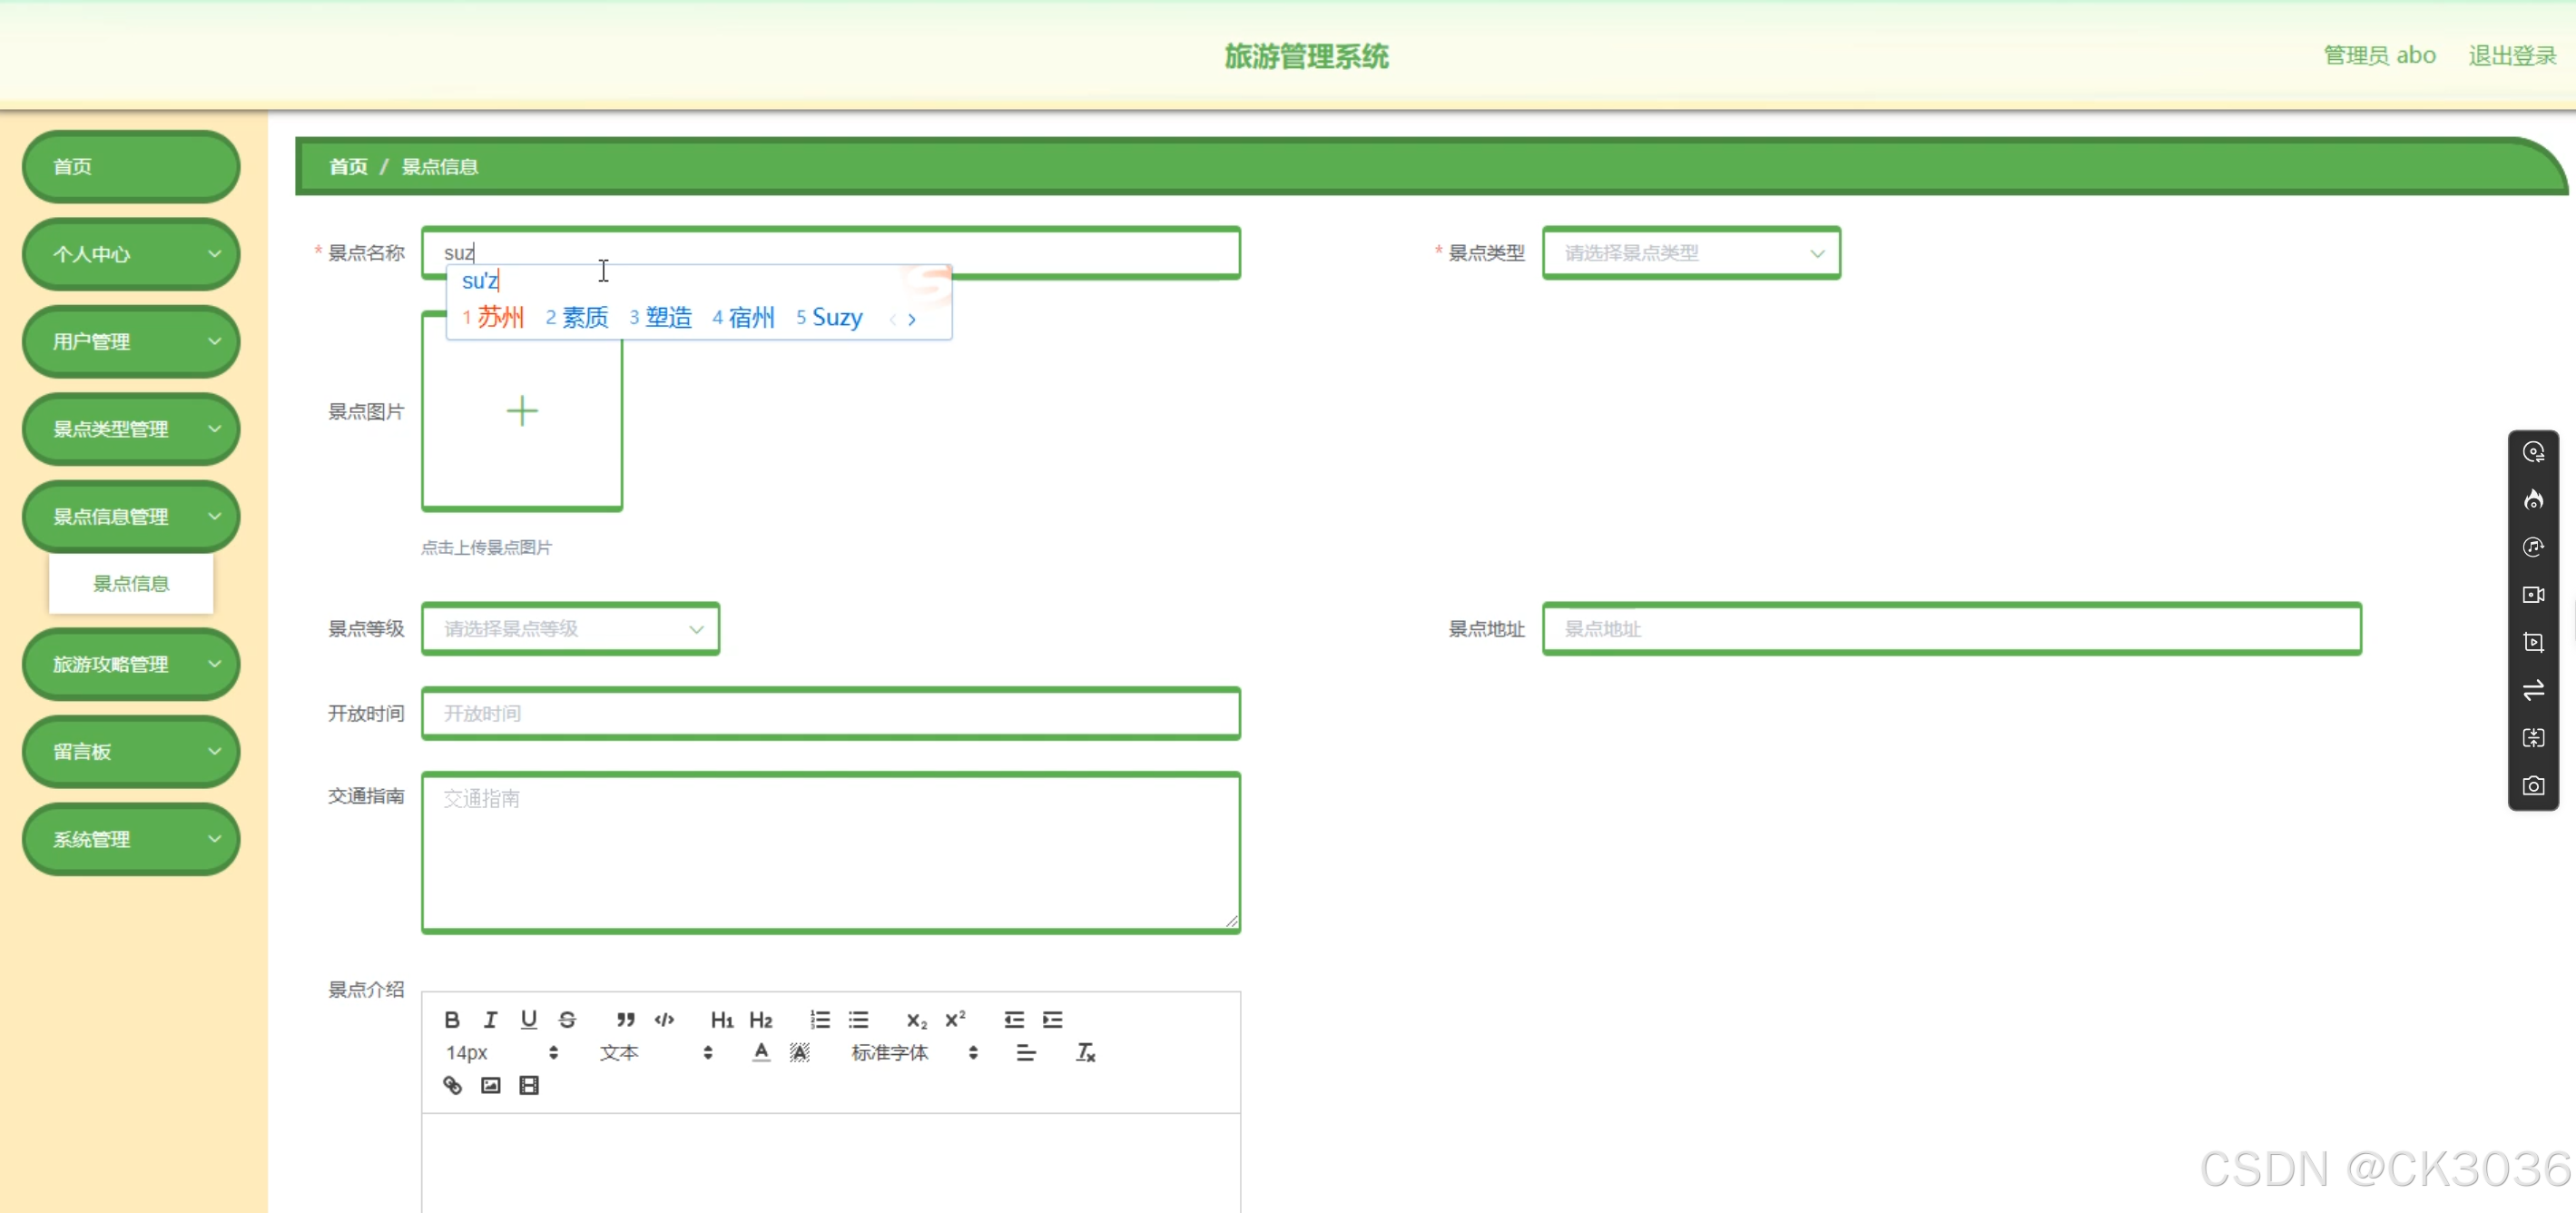Insert an image into 景点介绍 editor
2576x1213 pixels.
tap(490, 1085)
